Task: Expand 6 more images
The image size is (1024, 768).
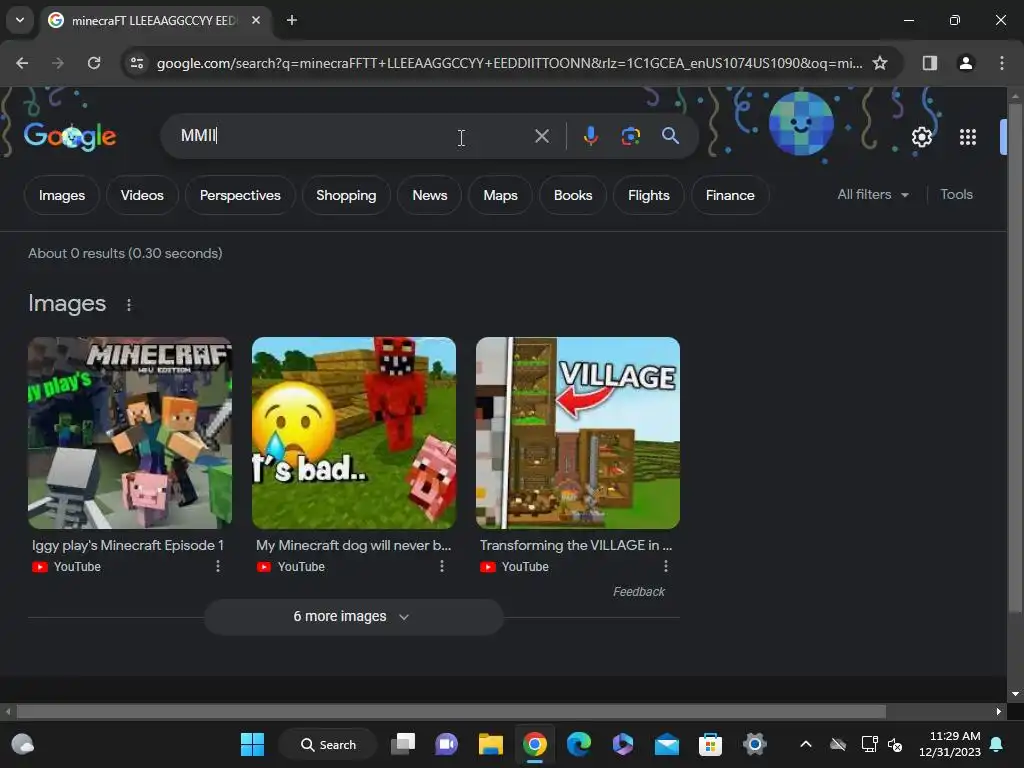Action: [353, 616]
